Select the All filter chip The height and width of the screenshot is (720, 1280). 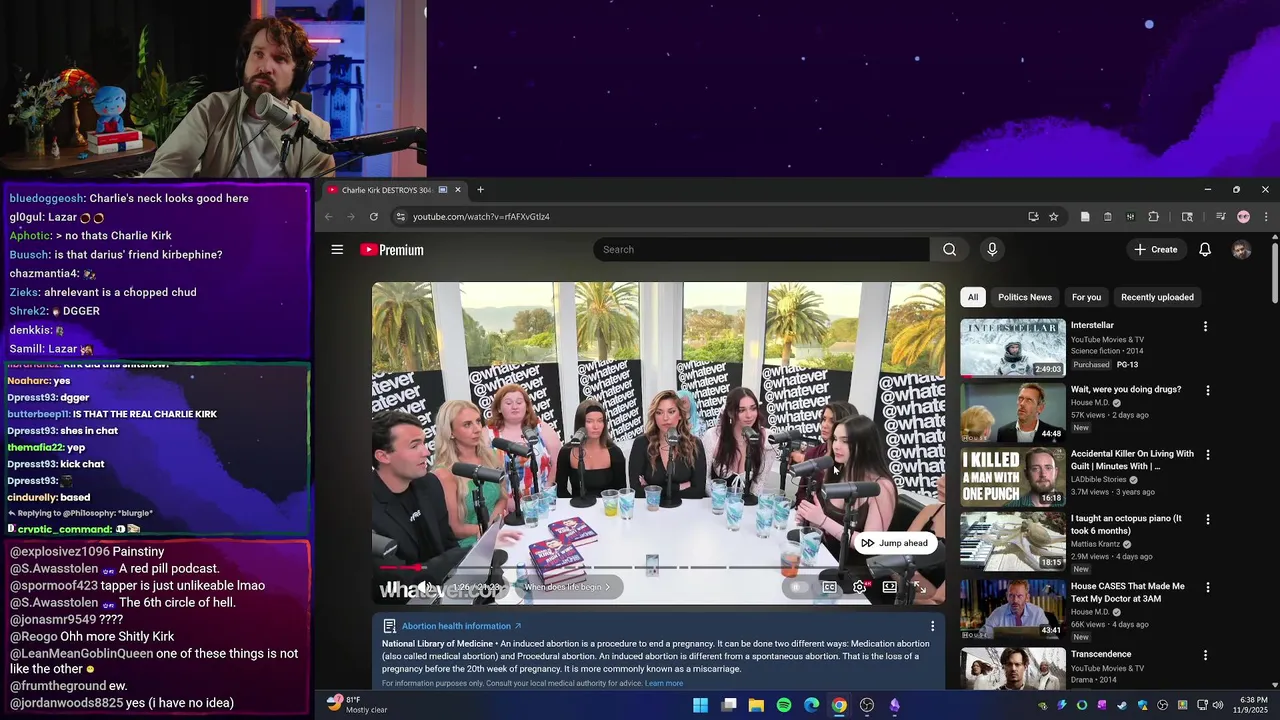[x=973, y=297]
